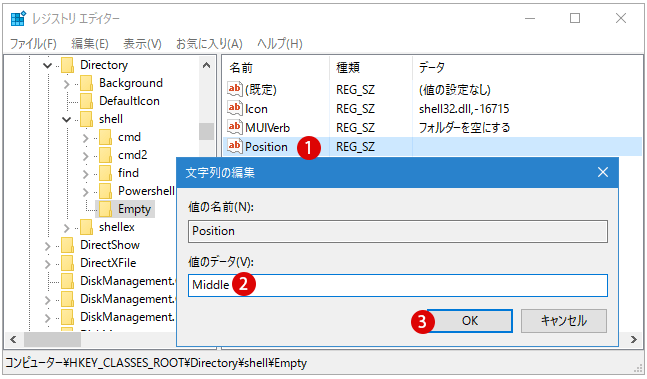Screen dimensions: 647x379
Task: Click the 値のデータ field containing Middle
Action: click(398, 285)
